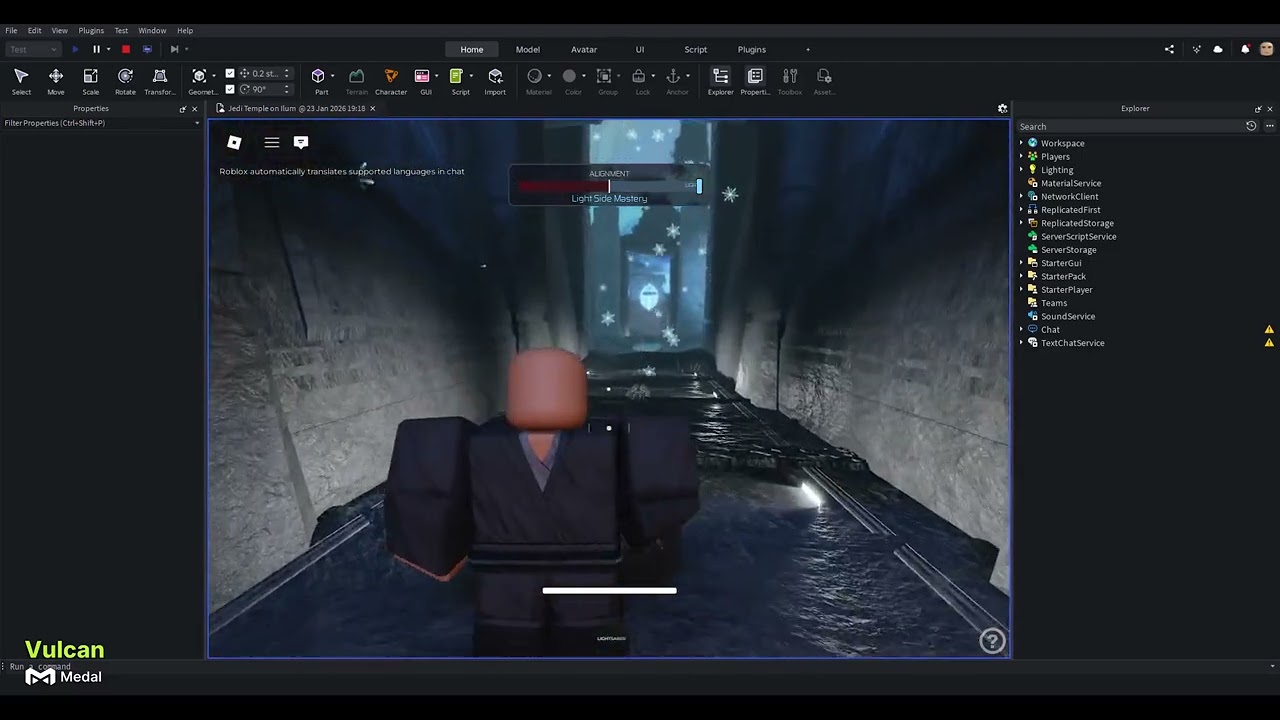Toggle the Explorer panel button
The image size is (1280, 720).
(720, 81)
